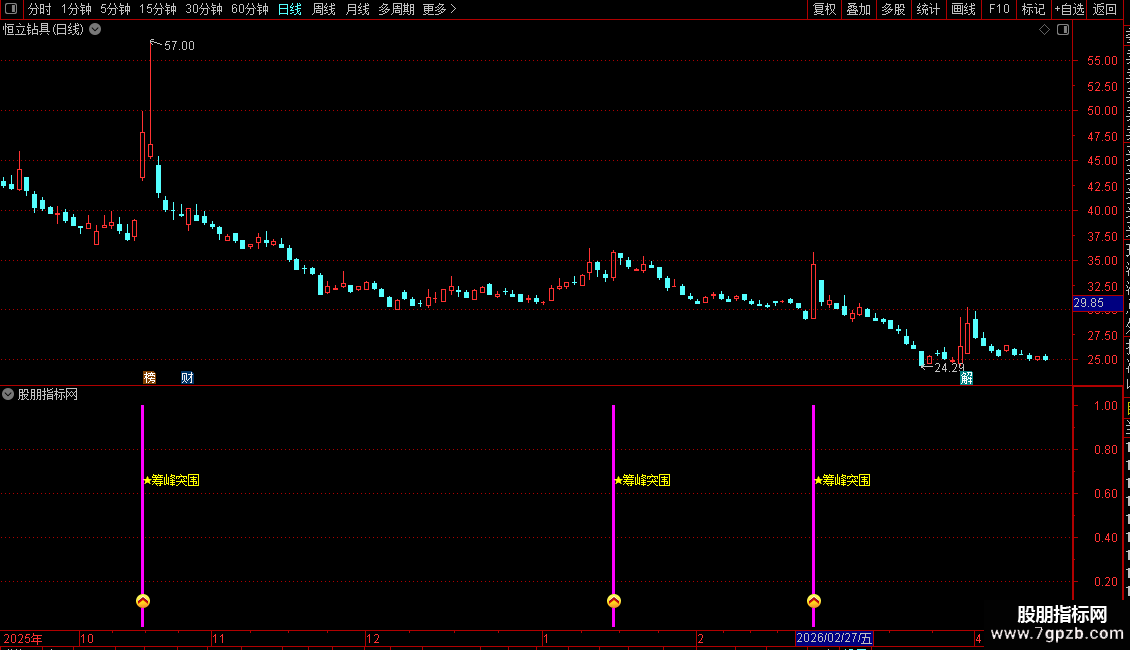1130x650 pixels.
Task: Select the 15分钟 period tab
Action: (x=157, y=9)
